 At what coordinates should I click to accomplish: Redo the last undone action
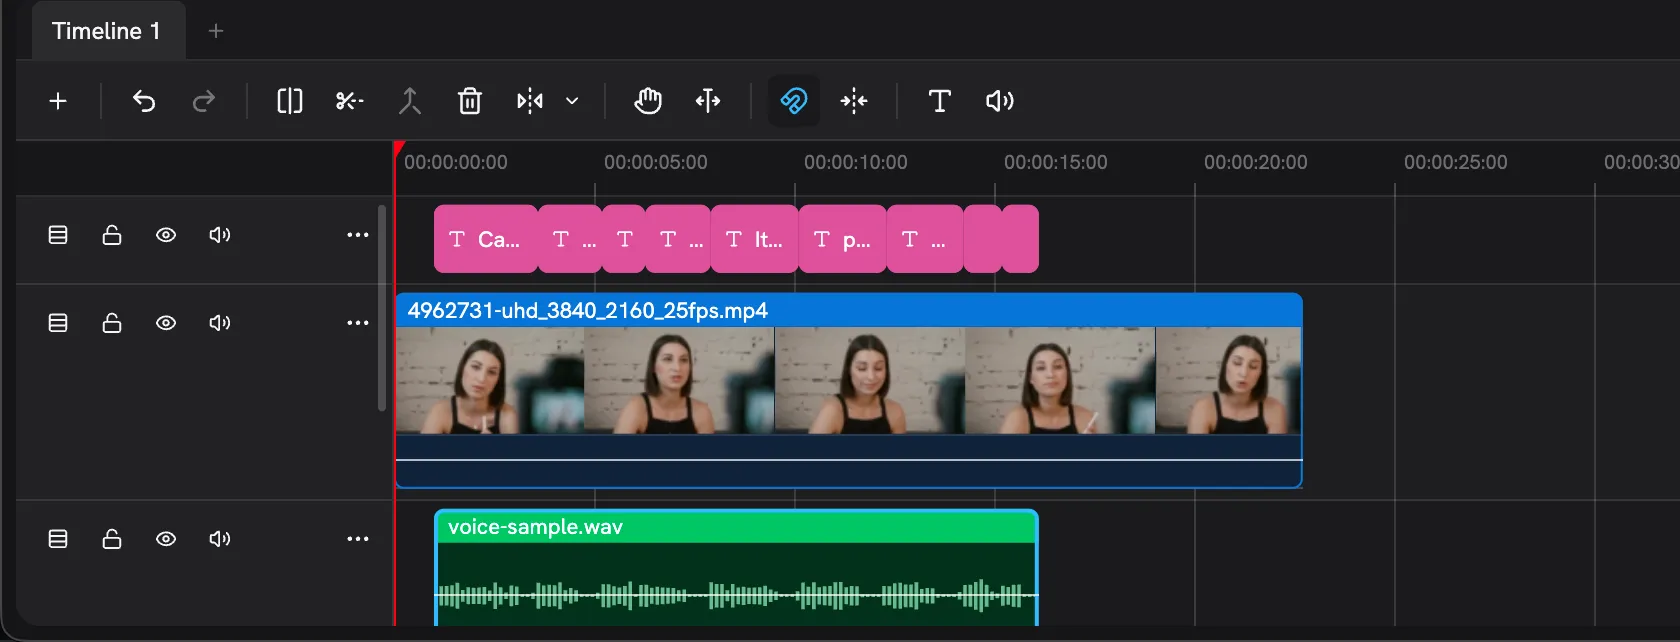204,101
